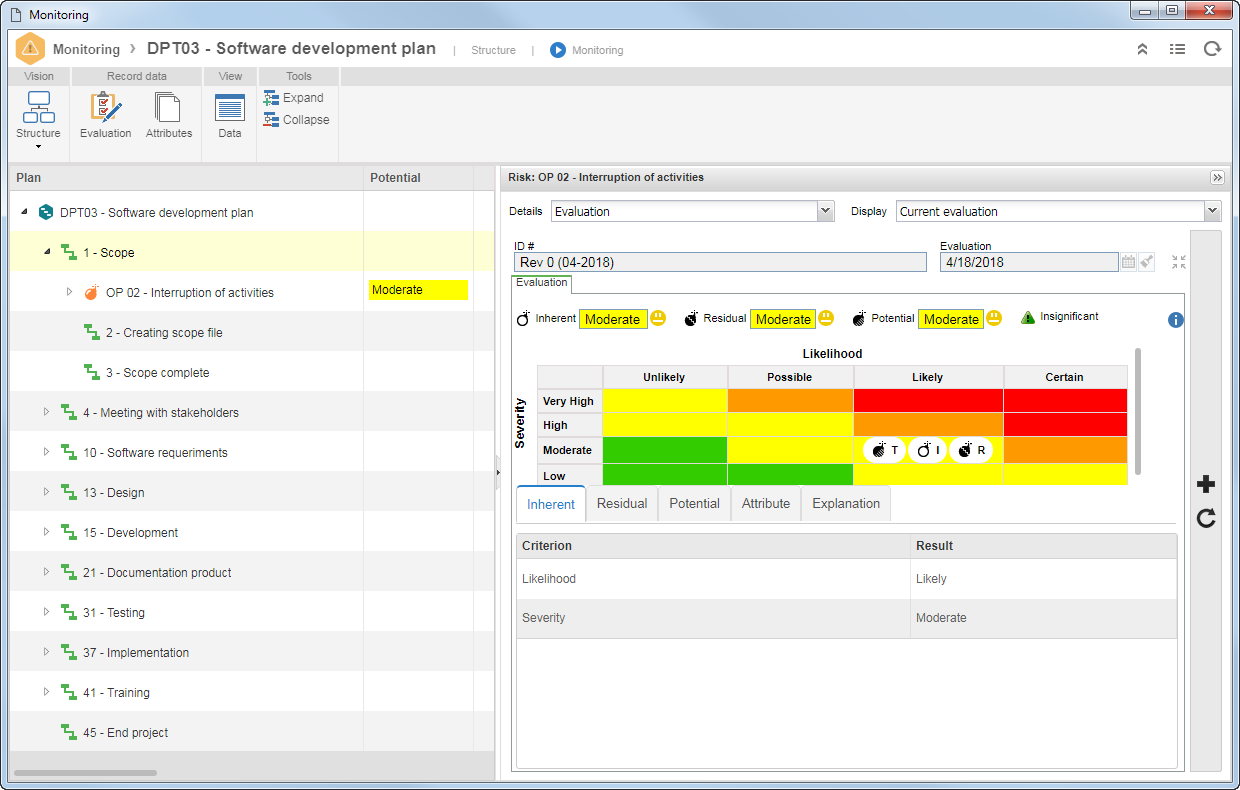Open the Data view icon
The image size is (1240, 790).
coord(230,114)
